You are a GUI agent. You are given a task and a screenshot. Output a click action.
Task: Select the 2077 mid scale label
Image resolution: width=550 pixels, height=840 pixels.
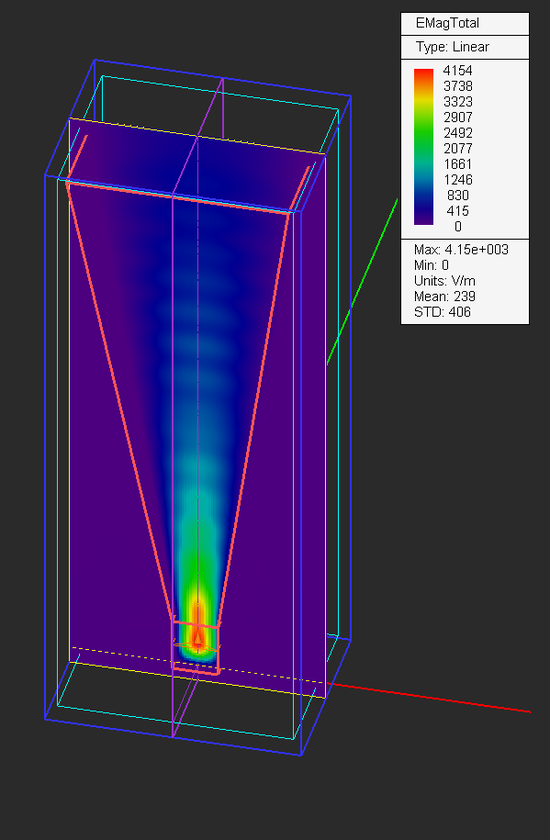458,148
